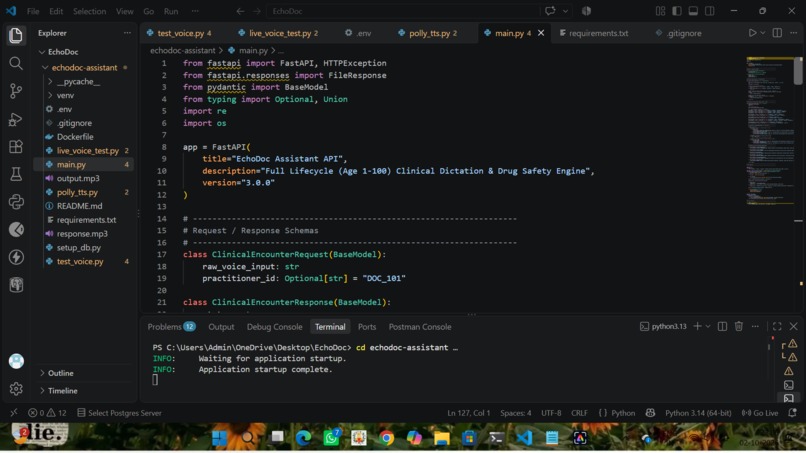
Task: Open the Explorer view in activity bar
Action: click(16, 35)
